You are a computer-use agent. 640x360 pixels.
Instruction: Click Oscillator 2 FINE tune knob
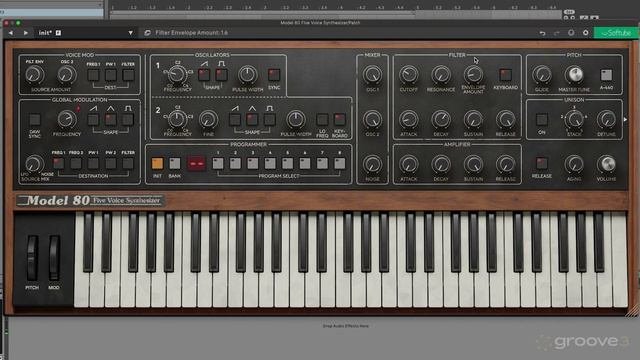pyautogui.click(x=208, y=120)
